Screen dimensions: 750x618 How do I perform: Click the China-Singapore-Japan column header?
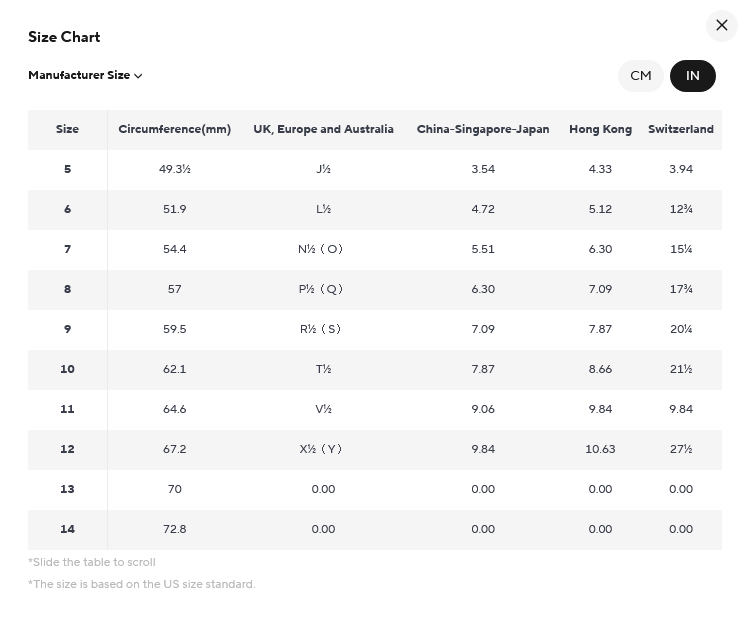point(483,129)
